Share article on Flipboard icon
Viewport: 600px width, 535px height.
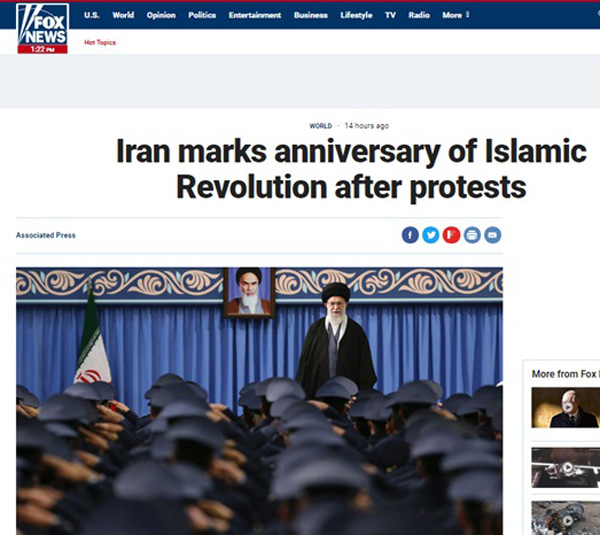[x=452, y=235]
